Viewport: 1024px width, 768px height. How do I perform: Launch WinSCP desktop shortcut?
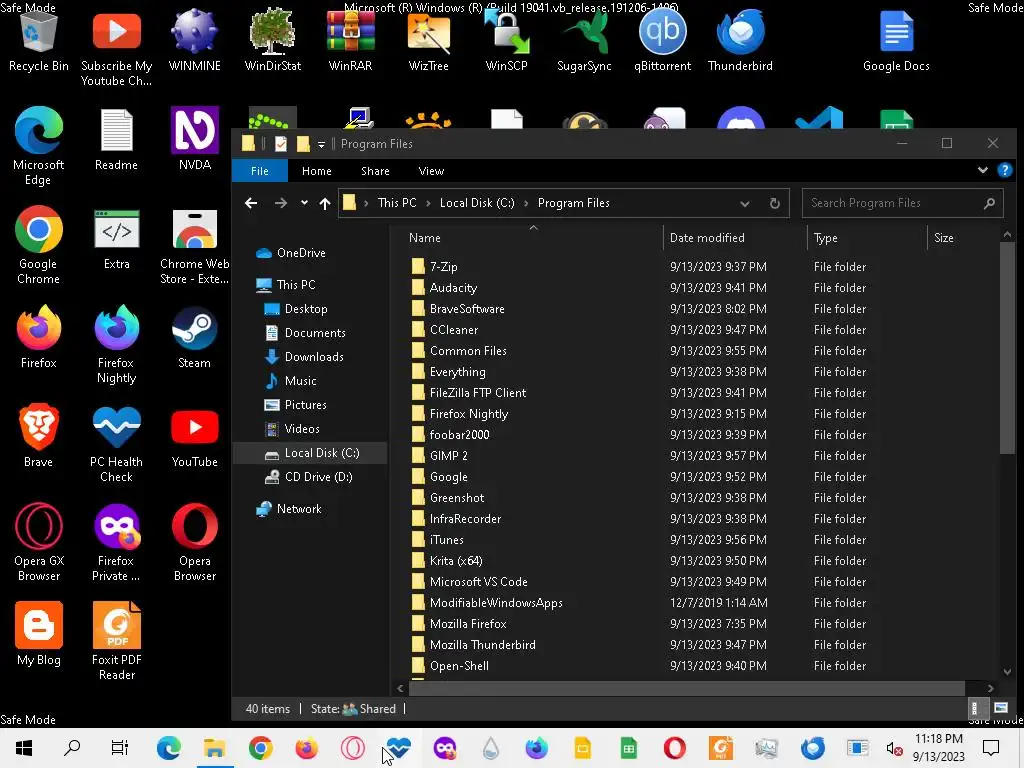click(506, 40)
